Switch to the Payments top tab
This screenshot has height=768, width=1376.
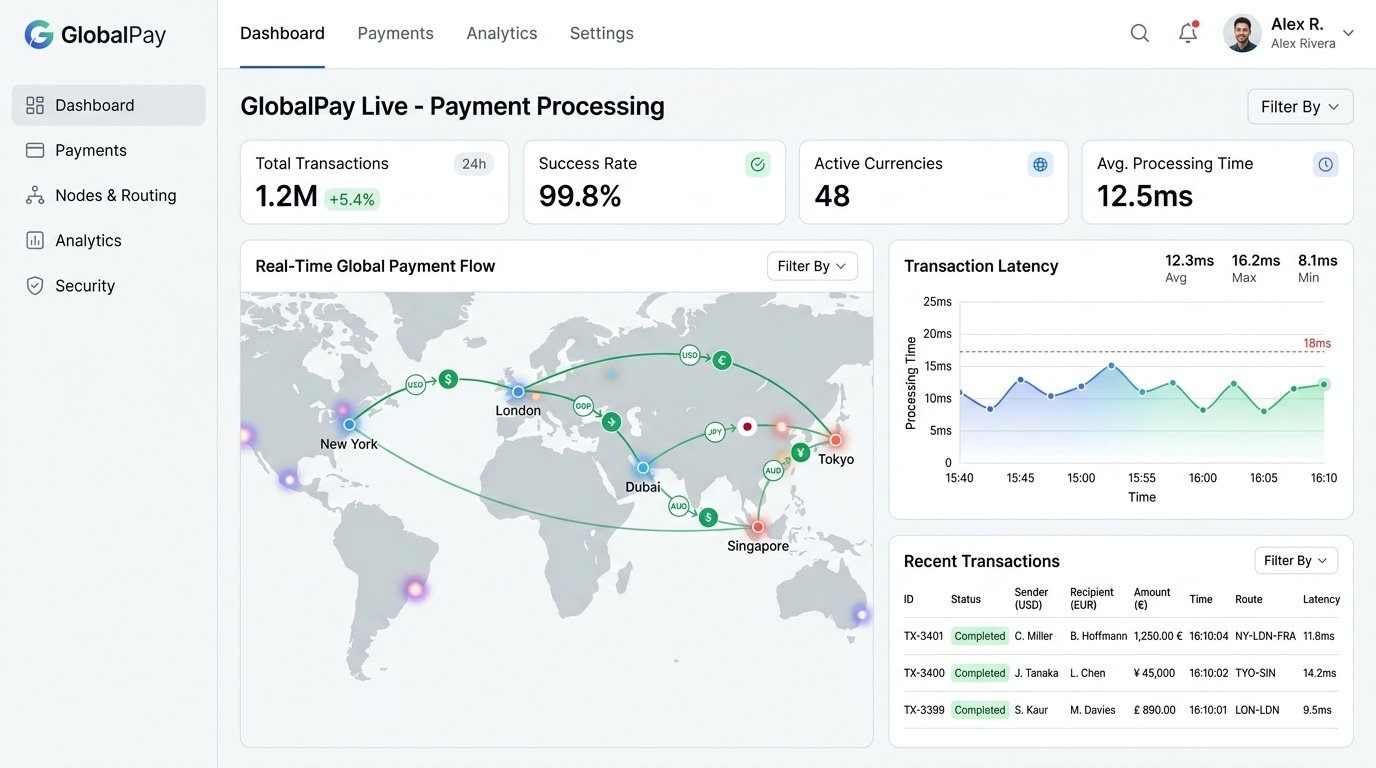pos(396,33)
